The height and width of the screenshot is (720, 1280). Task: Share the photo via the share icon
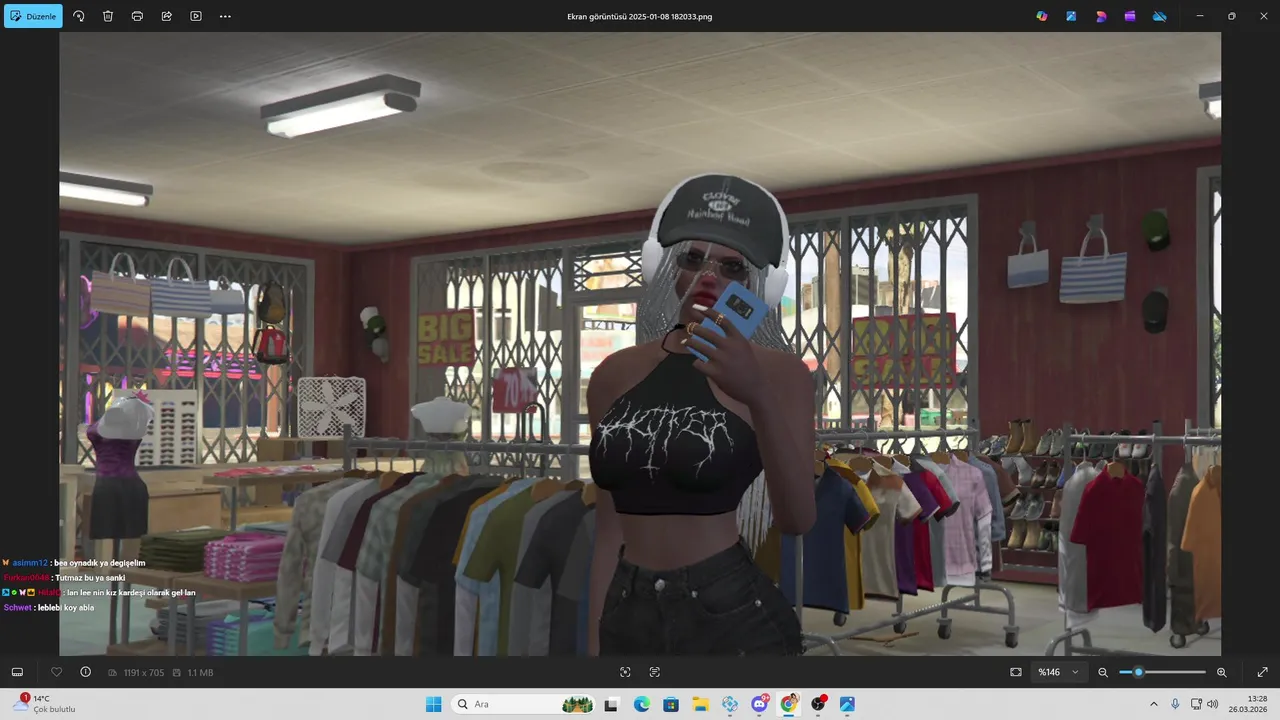(x=166, y=16)
